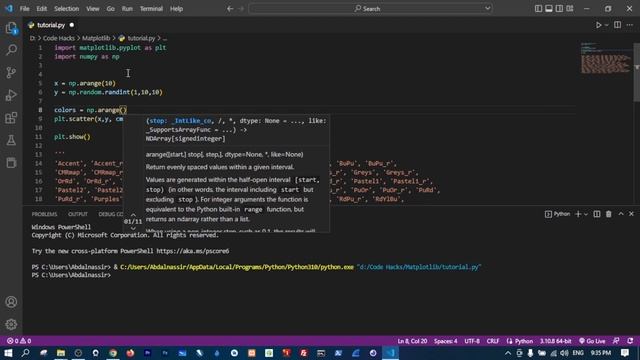
Task: Open the Edit menu
Action: 42,9
